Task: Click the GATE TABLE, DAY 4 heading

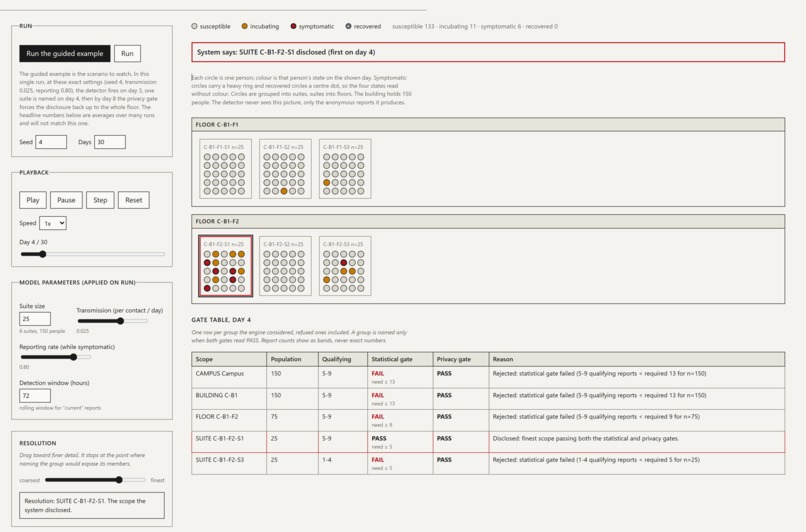Action: (221, 320)
